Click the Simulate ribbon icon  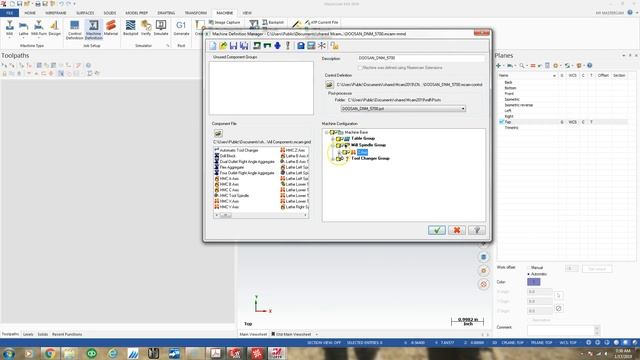[161, 28]
